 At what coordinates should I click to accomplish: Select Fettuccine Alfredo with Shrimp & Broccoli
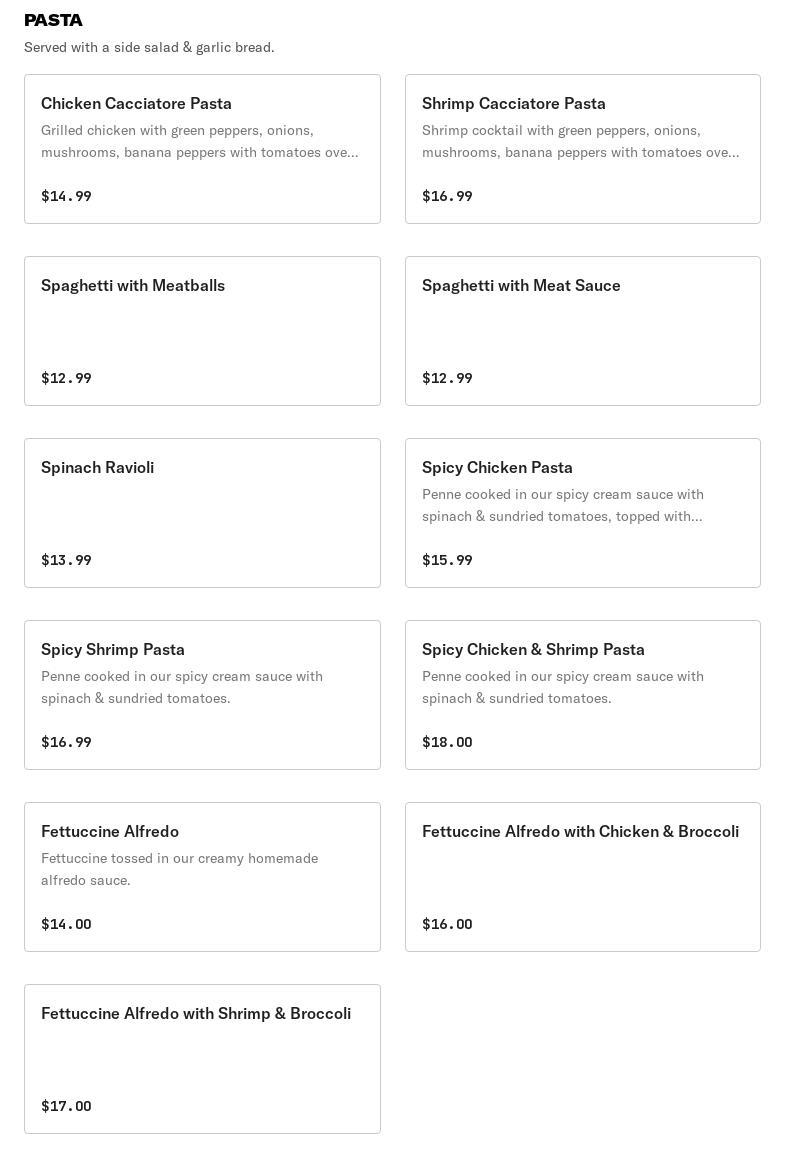(x=196, y=1014)
